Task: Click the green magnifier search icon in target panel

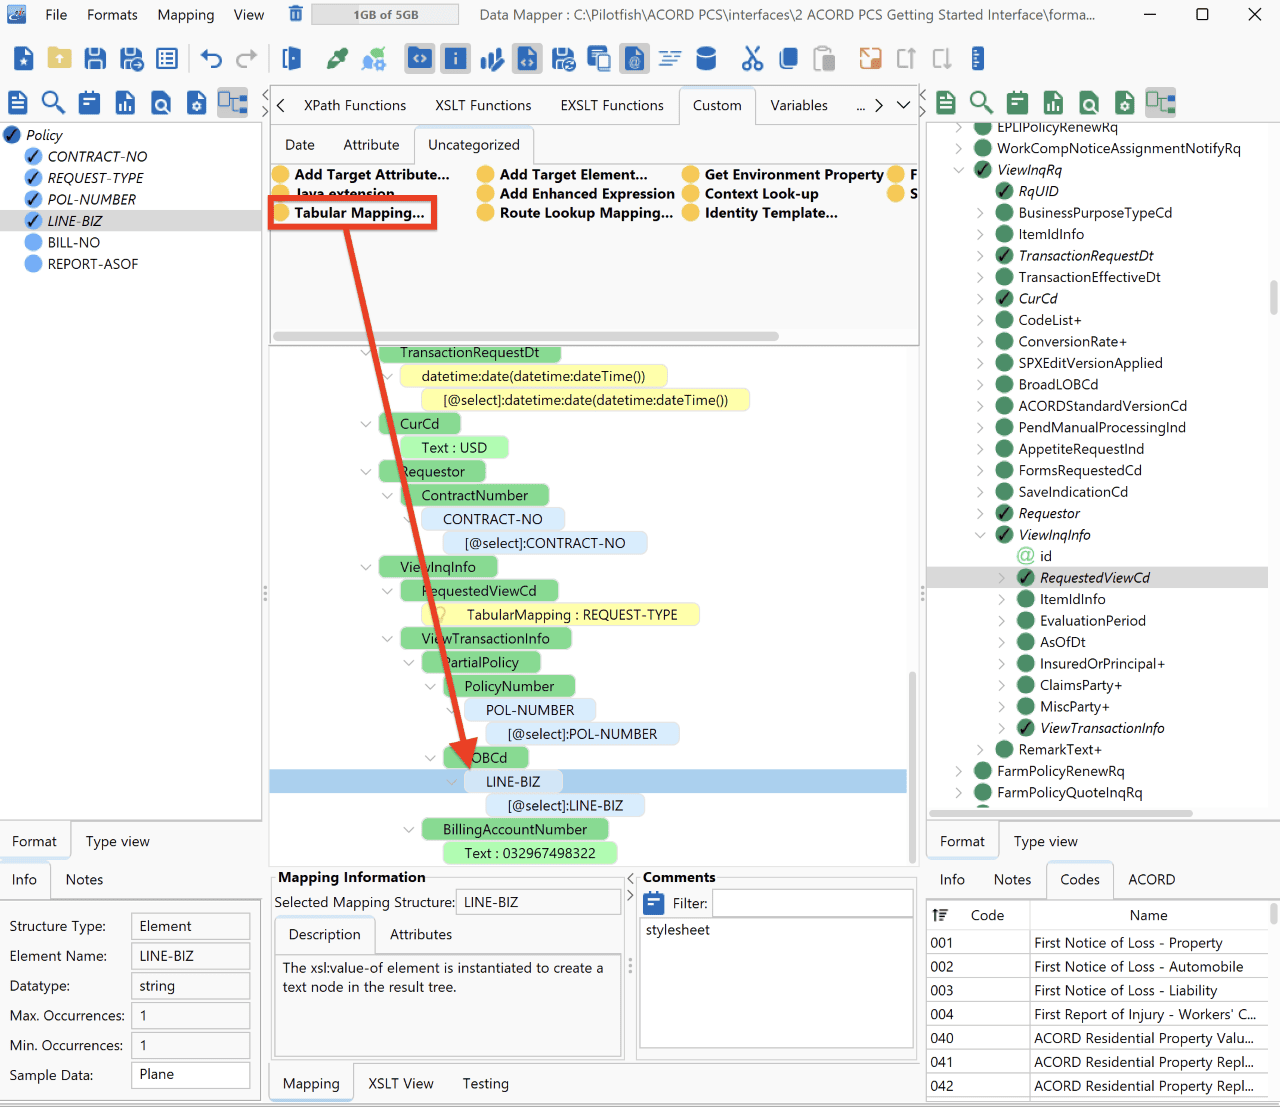Action: pos(981,102)
